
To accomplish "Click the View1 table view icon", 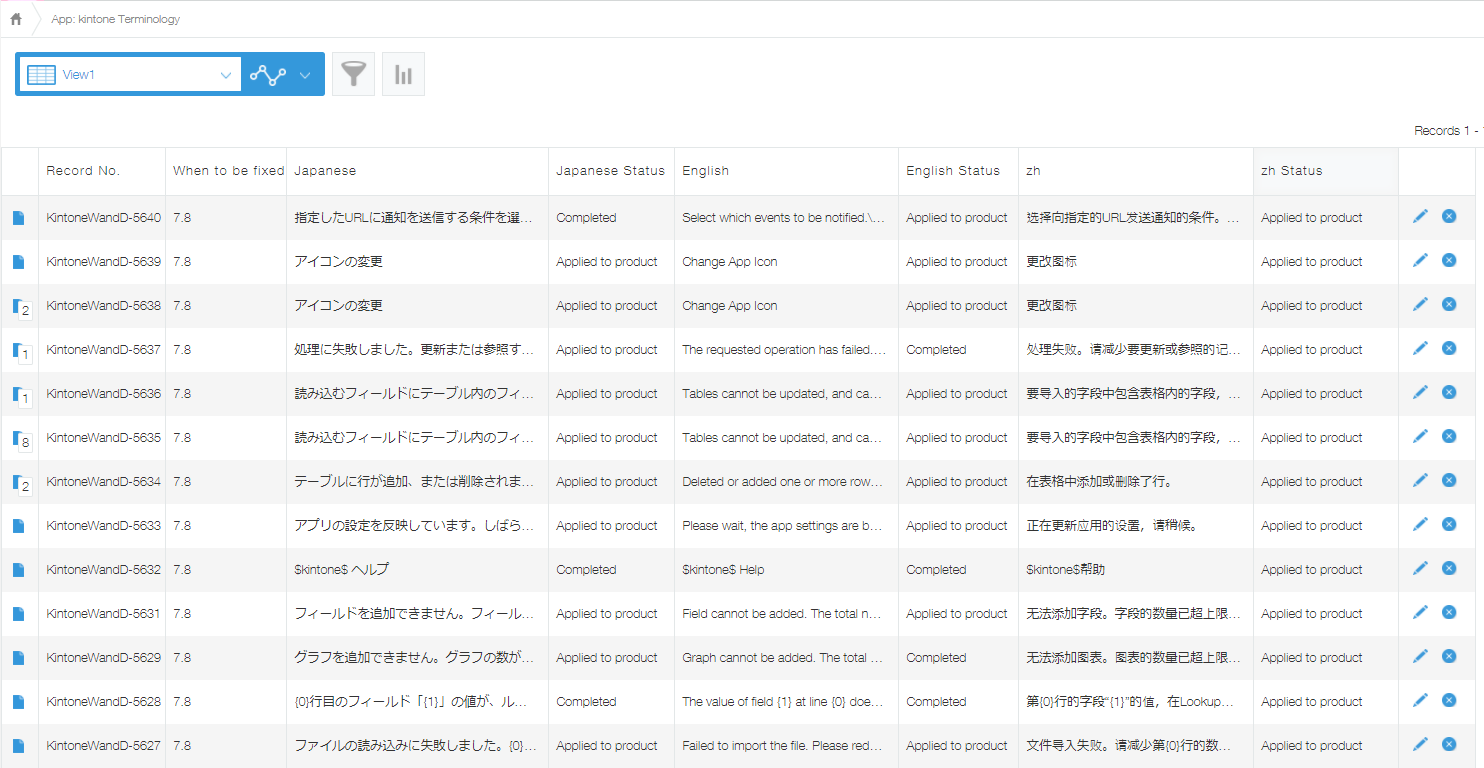I will point(41,74).
